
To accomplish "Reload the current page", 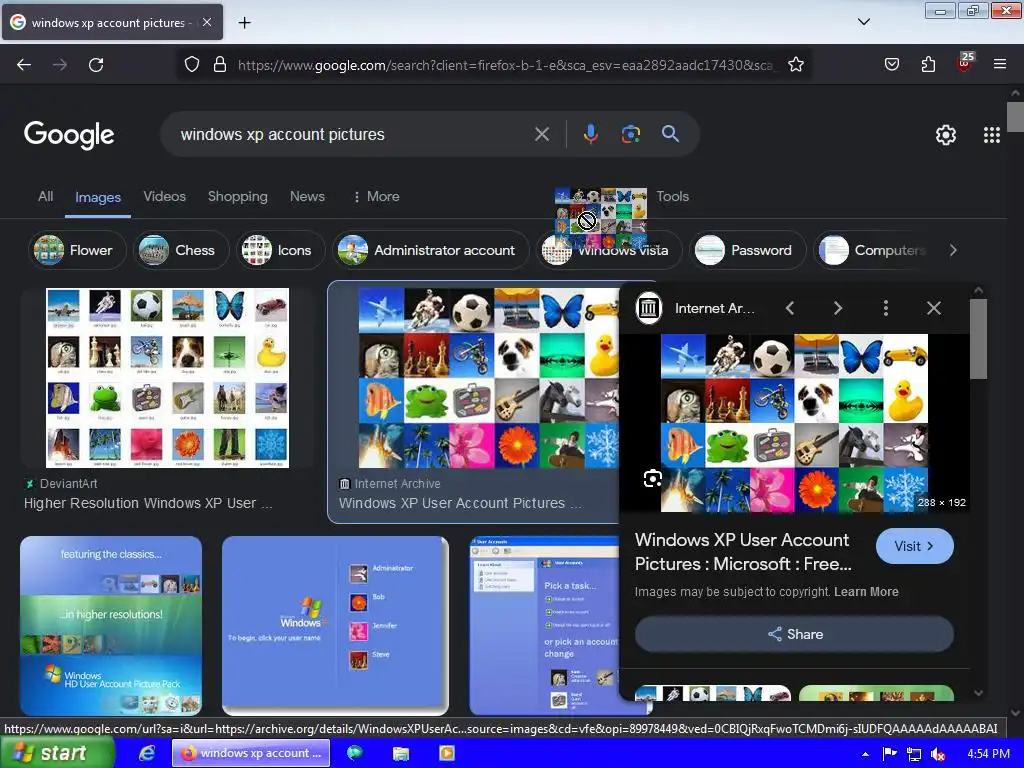I will point(96,65).
